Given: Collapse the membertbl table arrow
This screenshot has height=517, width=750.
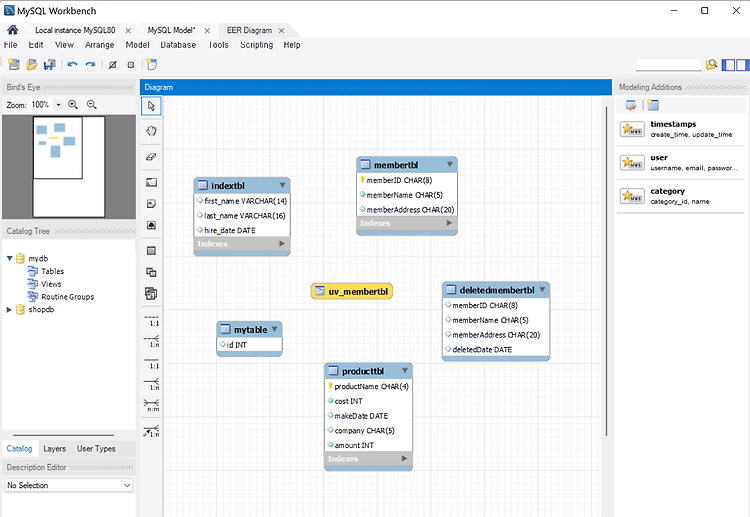Looking at the screenshot, I should pos(450,164).
